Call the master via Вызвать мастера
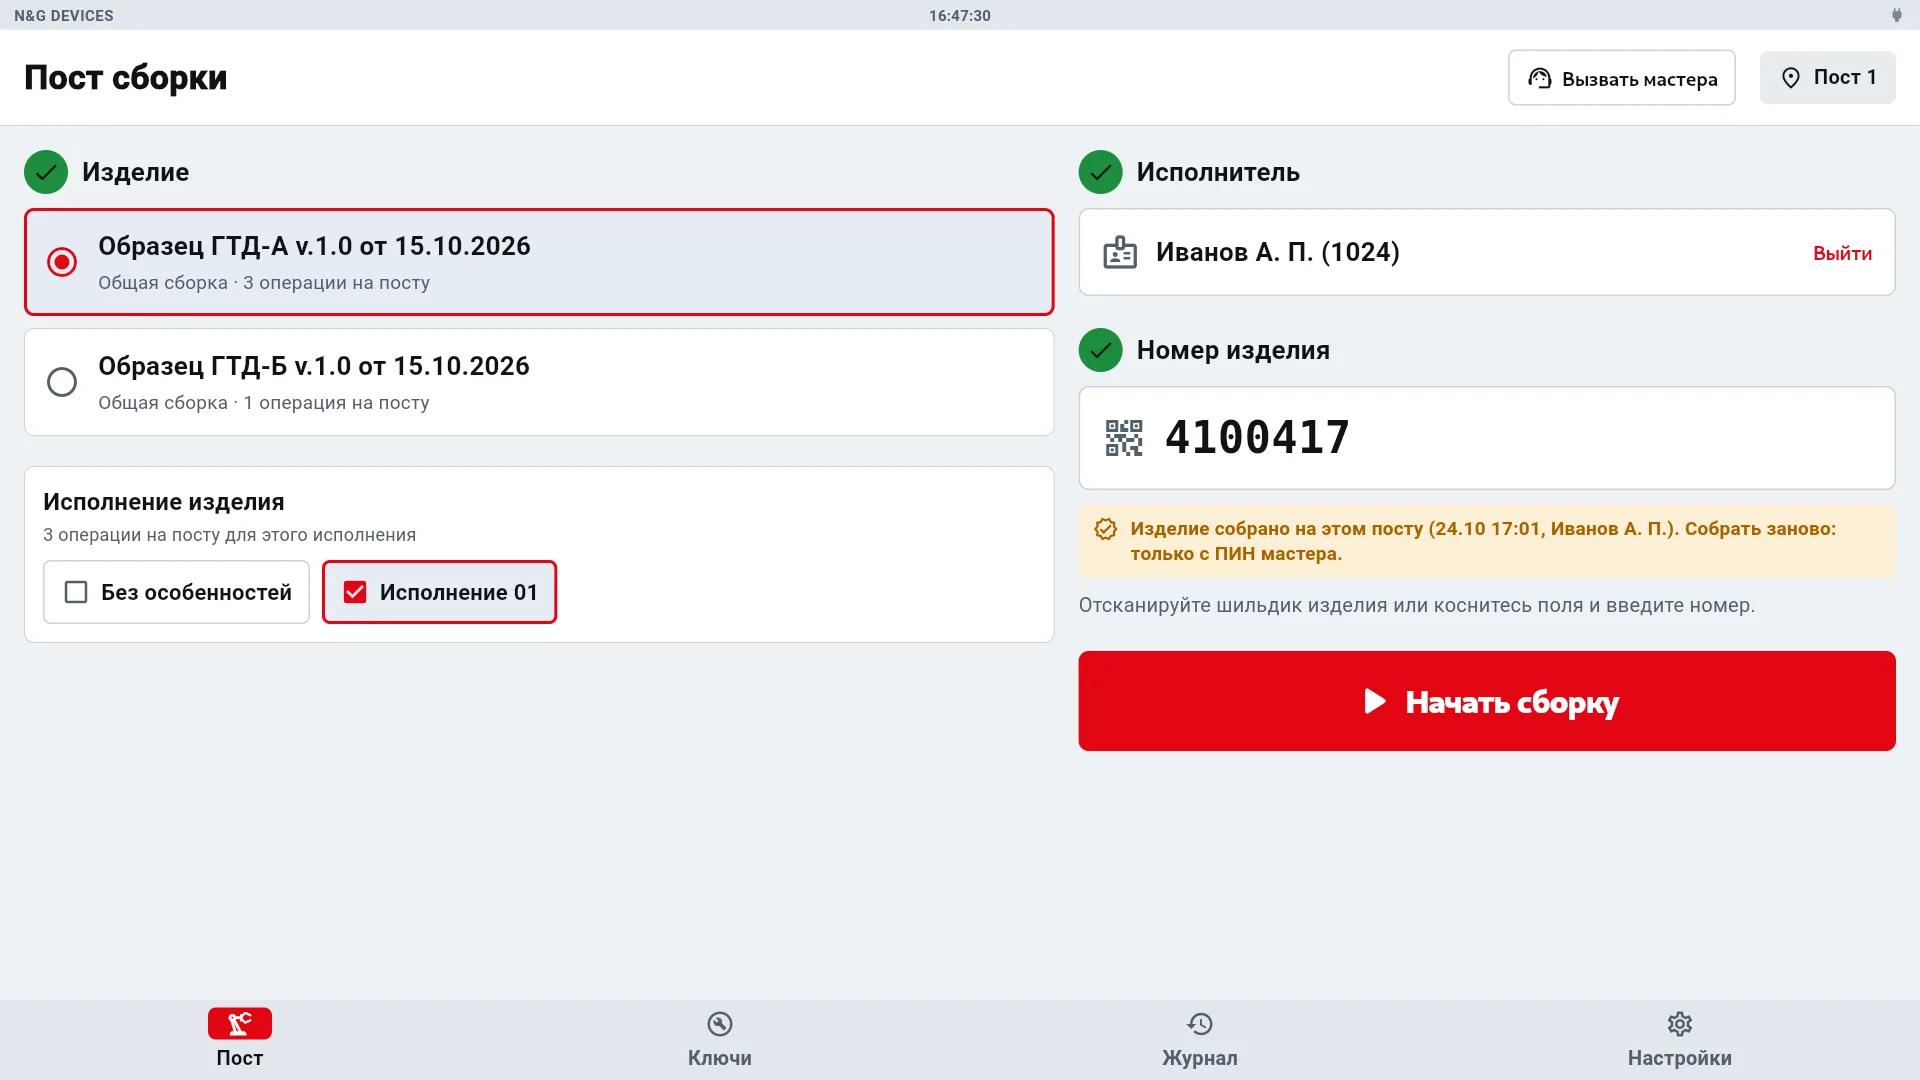 click(x=1622, y=78)
